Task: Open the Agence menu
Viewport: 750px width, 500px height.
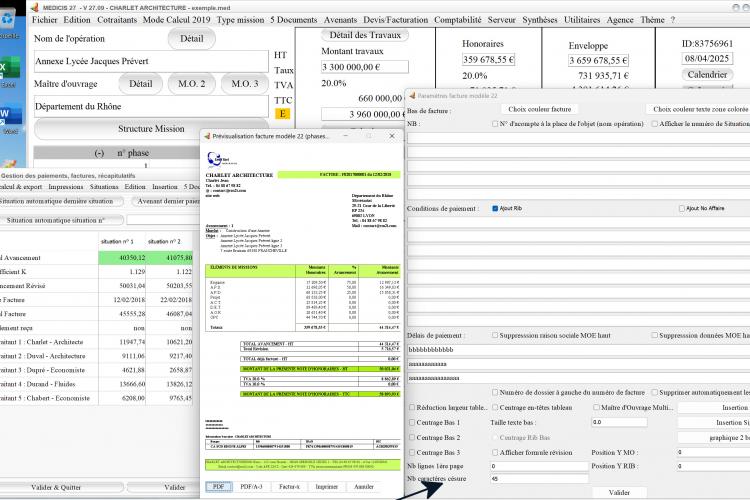Action: pyautogui.click(x=620, y=20)
